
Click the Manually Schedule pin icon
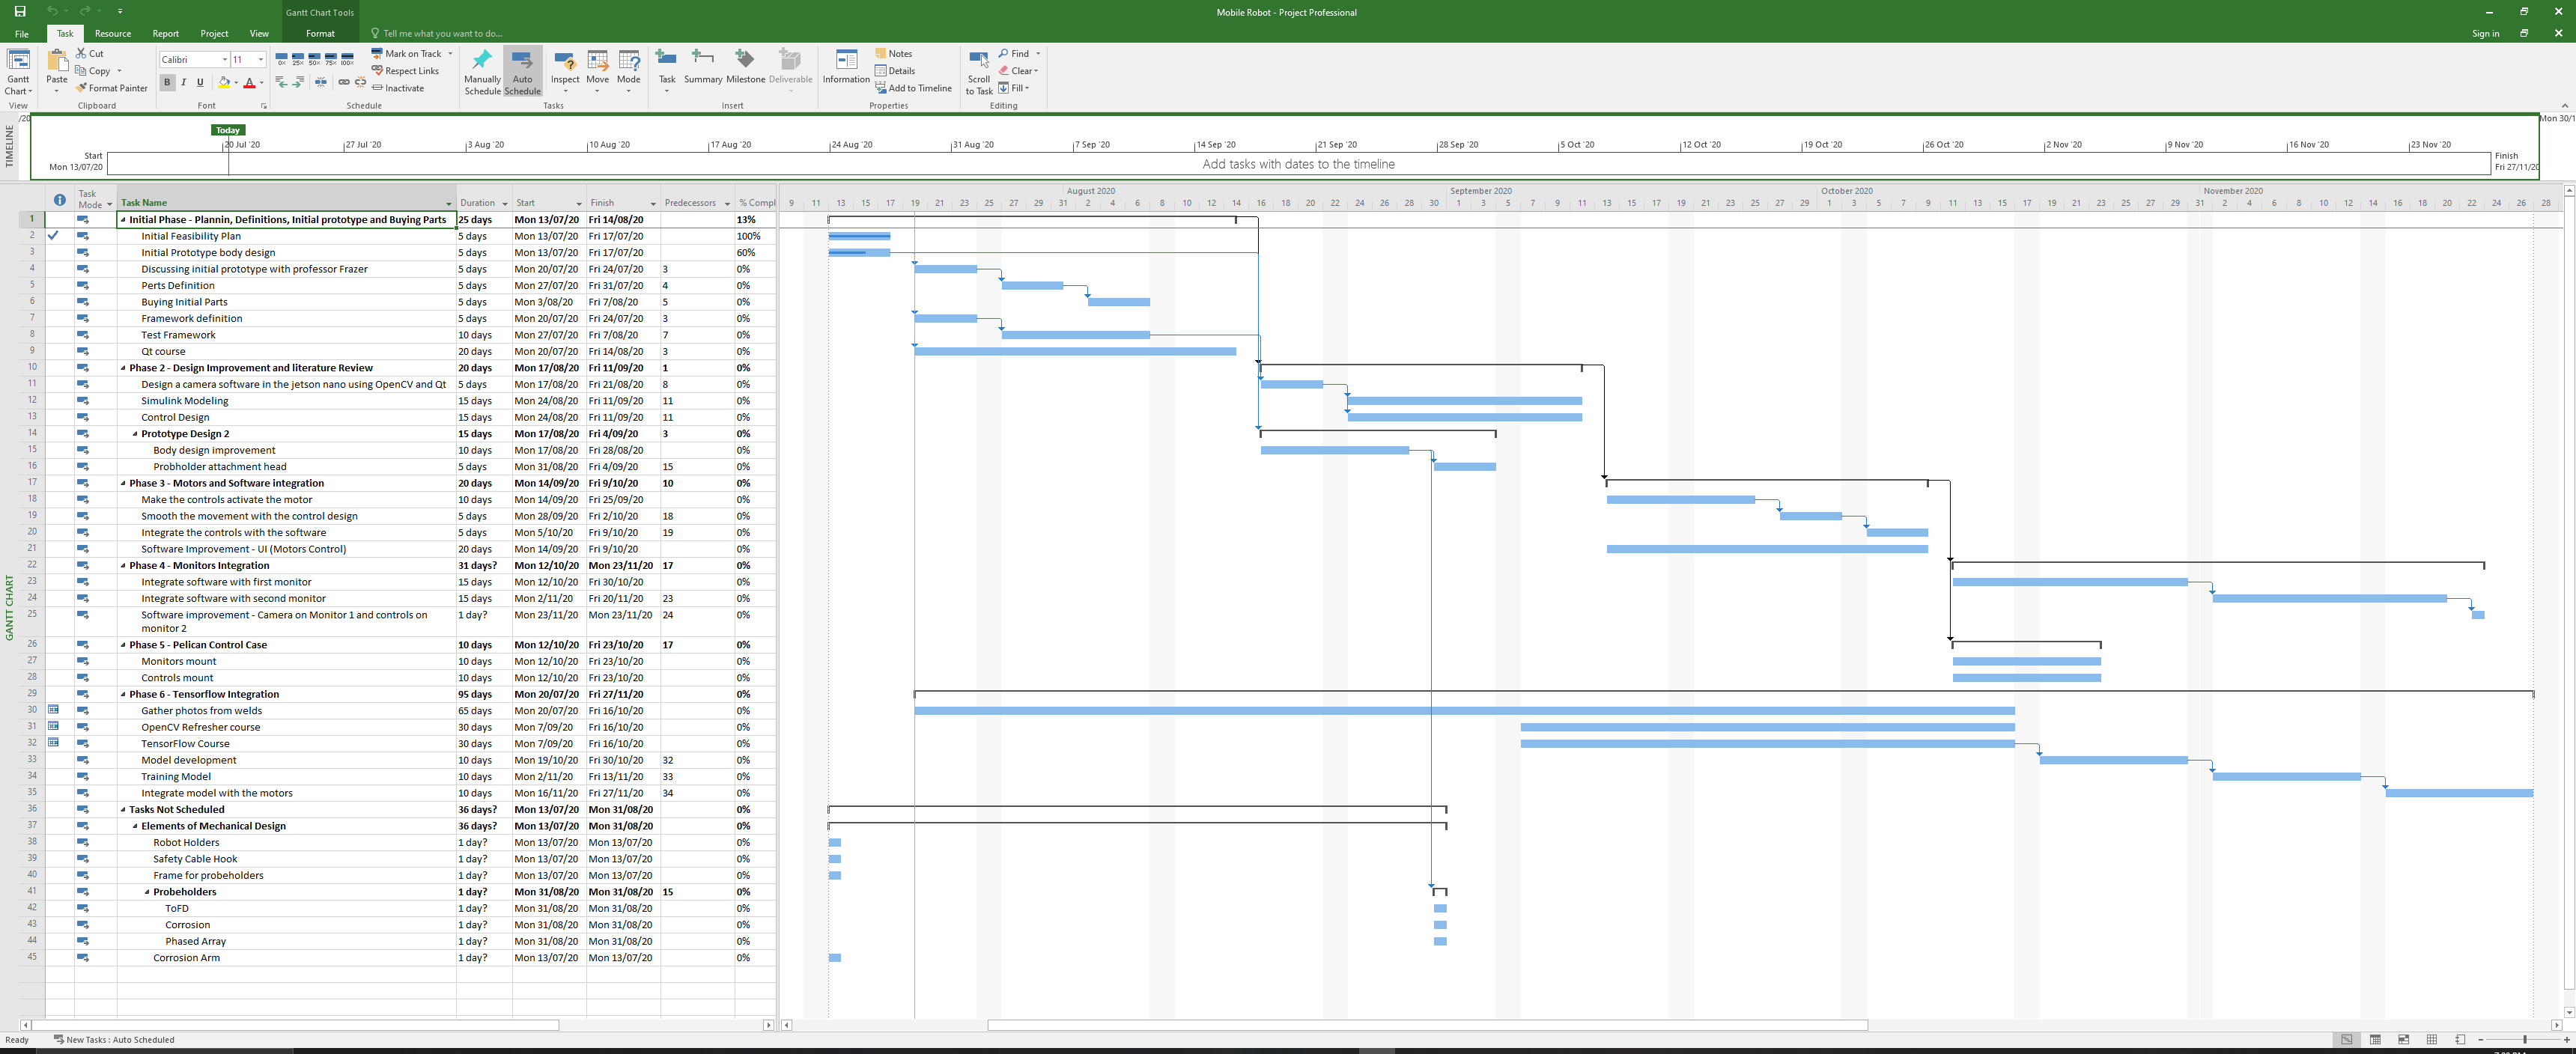[x=482, y=61]
